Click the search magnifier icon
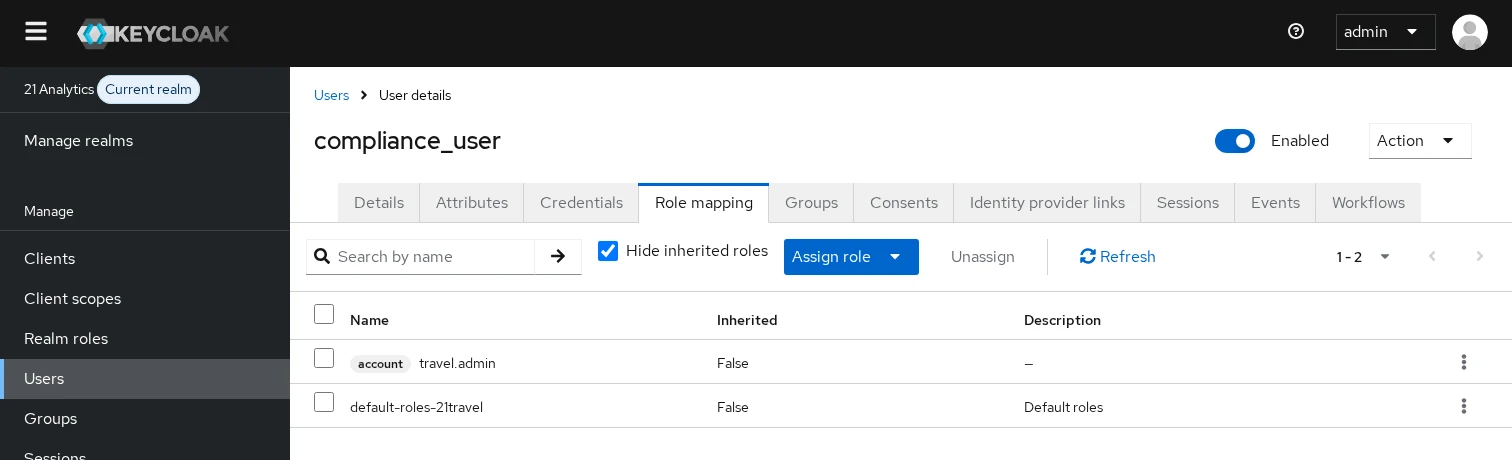Screen dimensions: 1512x460 click(321, 257)
